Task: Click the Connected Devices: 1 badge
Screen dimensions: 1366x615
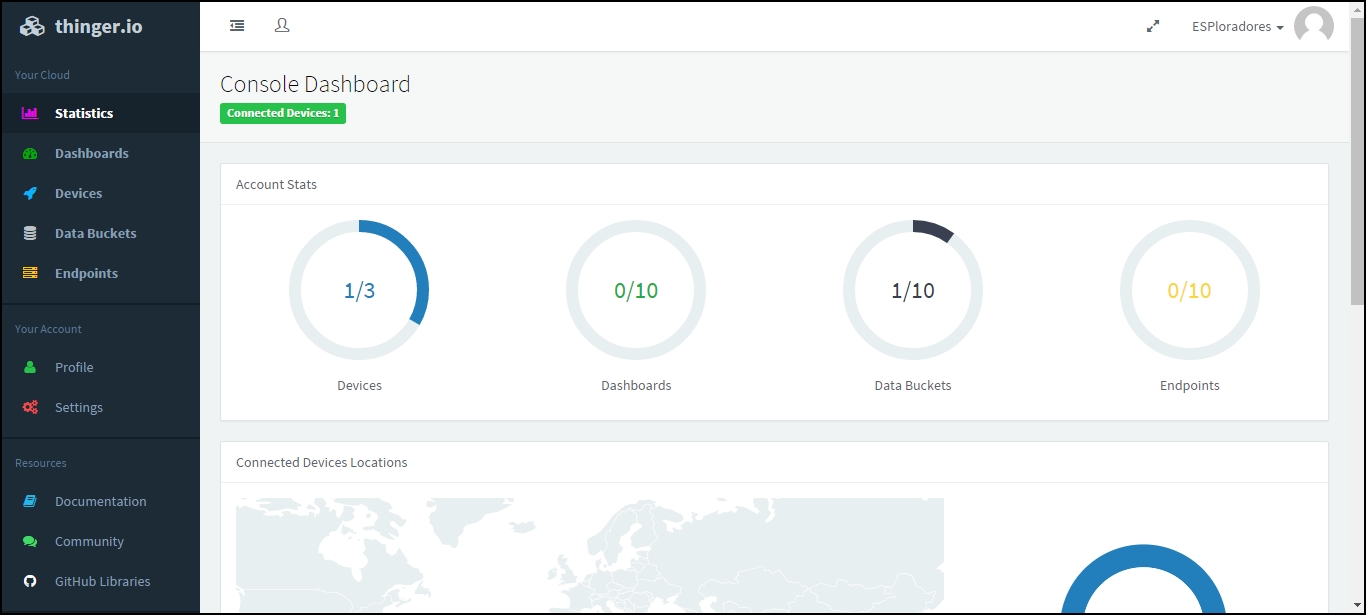Action: click(283, 113)
